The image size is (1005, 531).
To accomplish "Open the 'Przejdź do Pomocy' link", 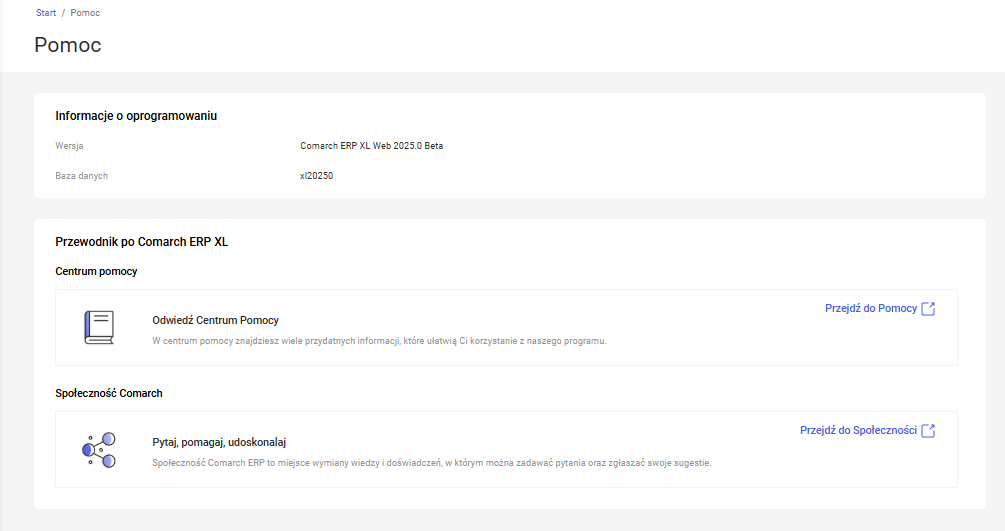I will [x=870, y=309].
